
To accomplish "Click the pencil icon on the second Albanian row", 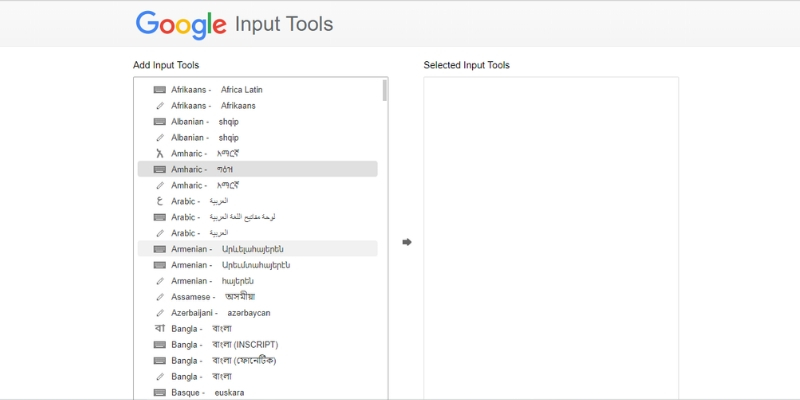I will click(x=160, y=138).
